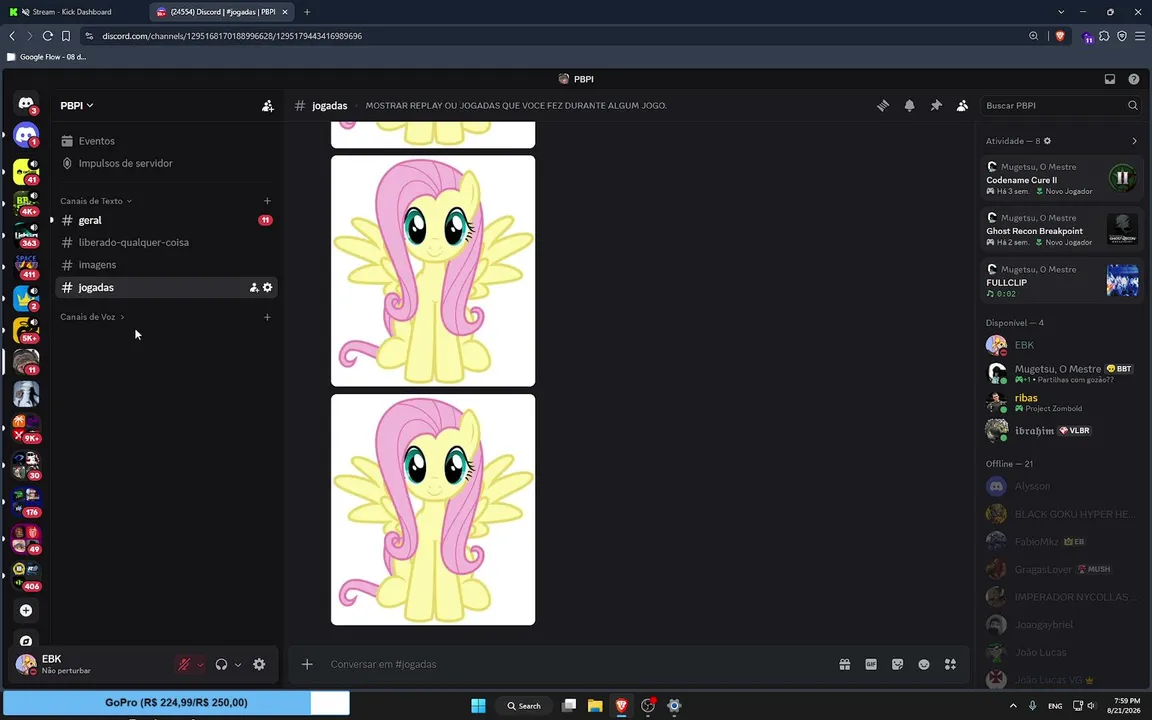Click the browser address bar URL

click(232, 36)
